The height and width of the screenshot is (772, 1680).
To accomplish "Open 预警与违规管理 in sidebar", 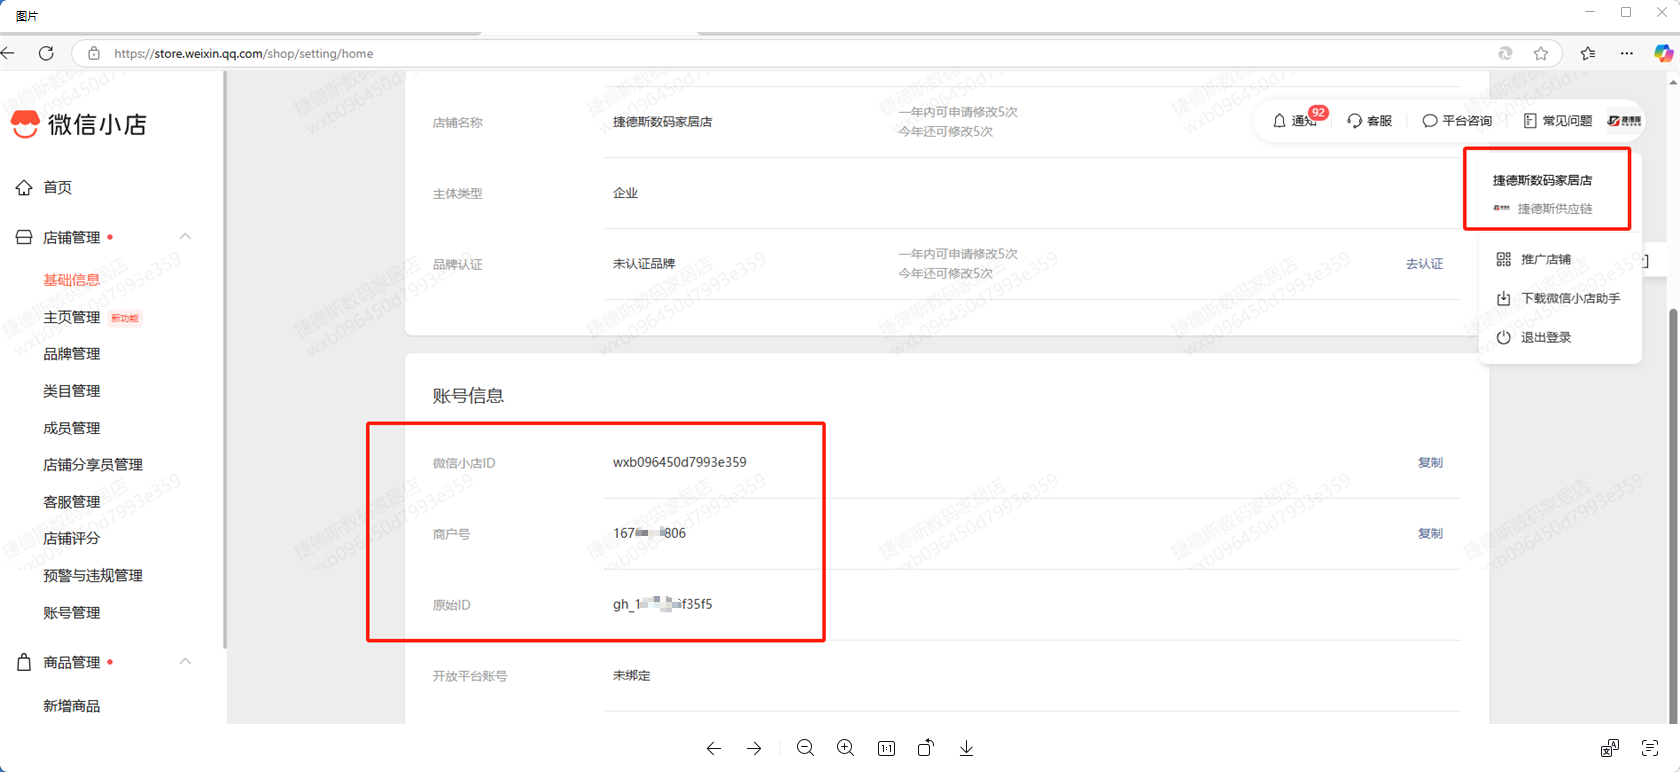I will coord(93,576).
